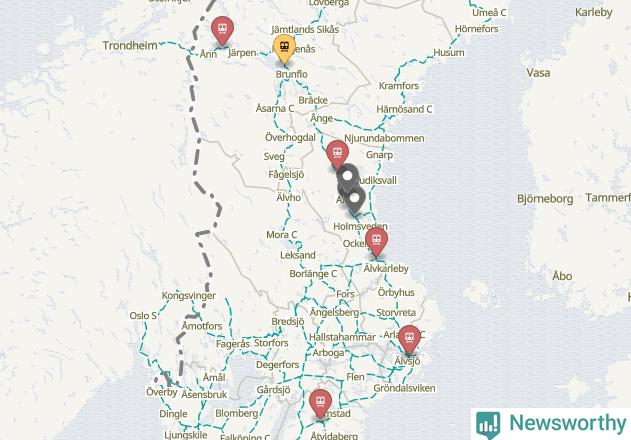The width and height of the screenshot is (631, 440).
Task: Open the red train marker above Älvsjö
Action: [x=409, y=339]
